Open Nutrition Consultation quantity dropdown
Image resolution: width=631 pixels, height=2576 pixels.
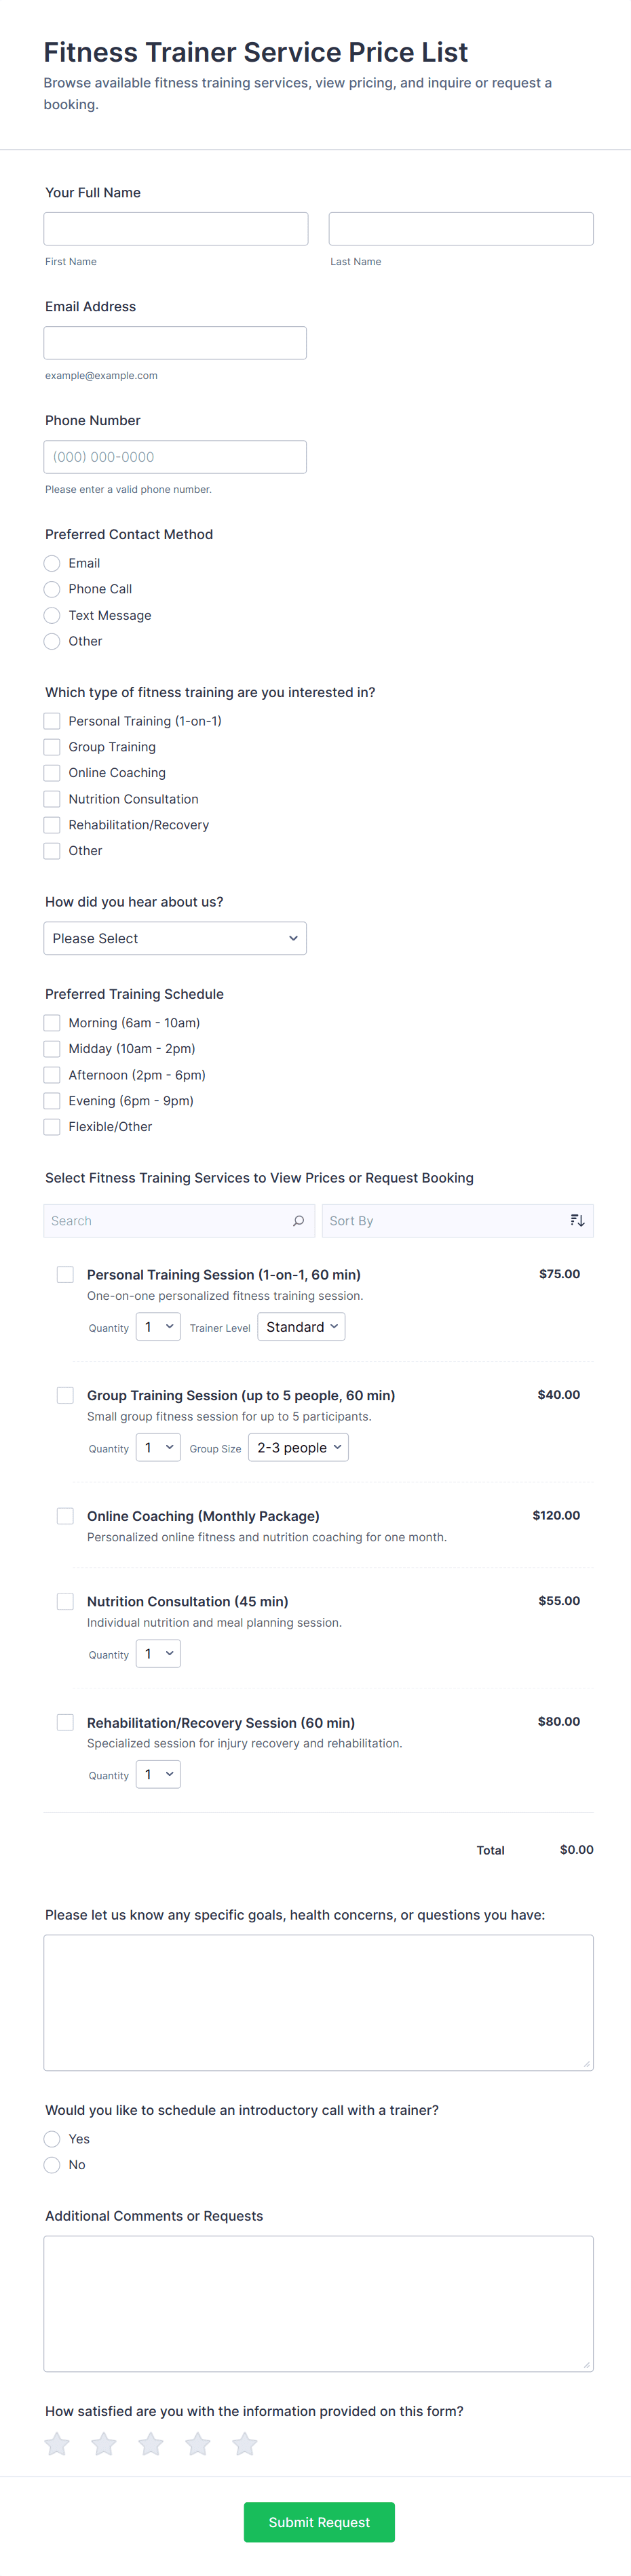tap(158, 1653)
